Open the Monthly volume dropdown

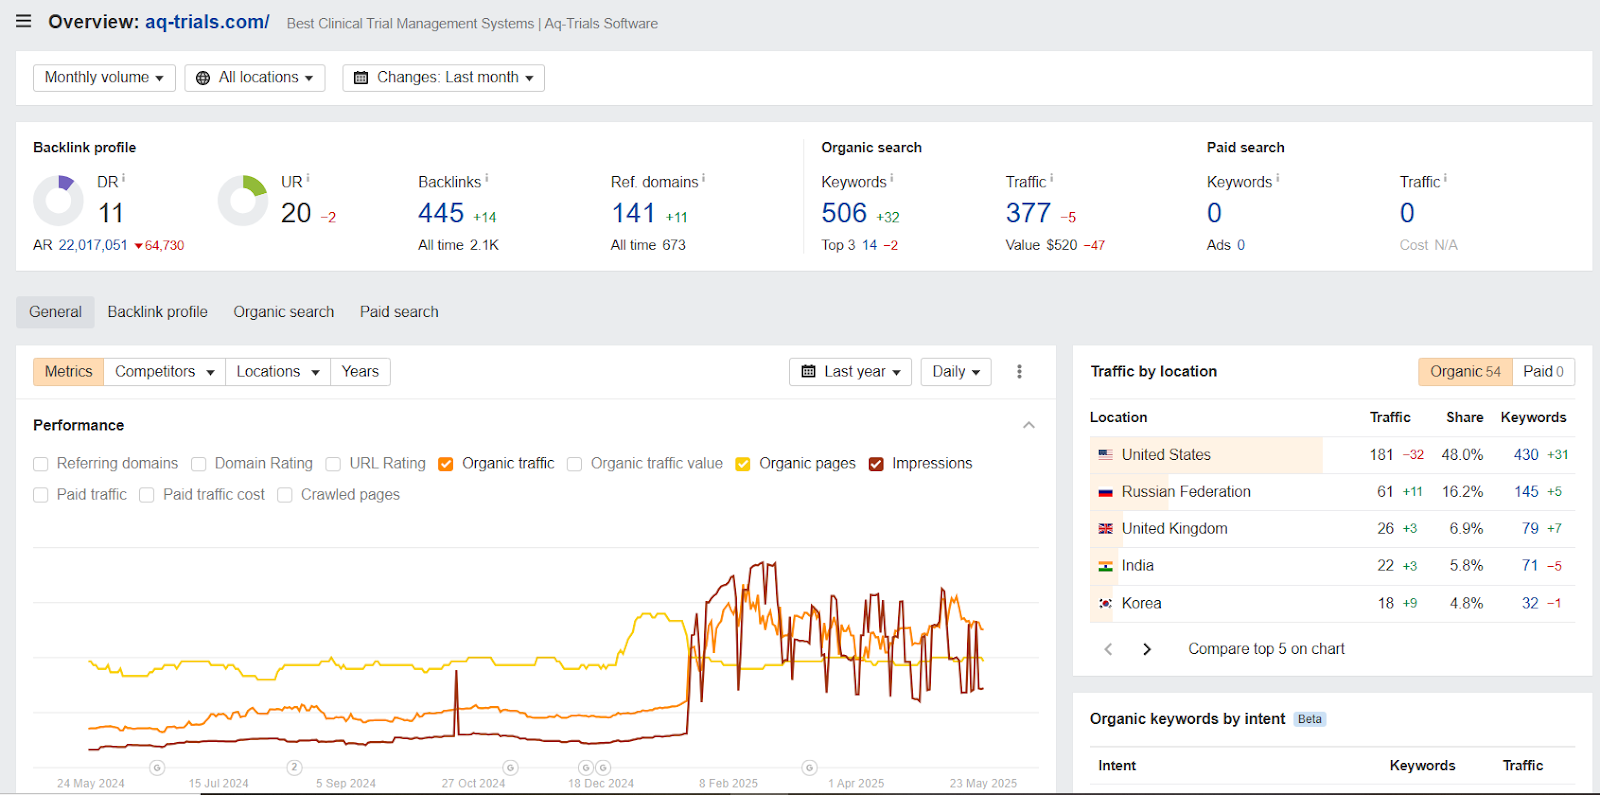click(x=104, y=78)
